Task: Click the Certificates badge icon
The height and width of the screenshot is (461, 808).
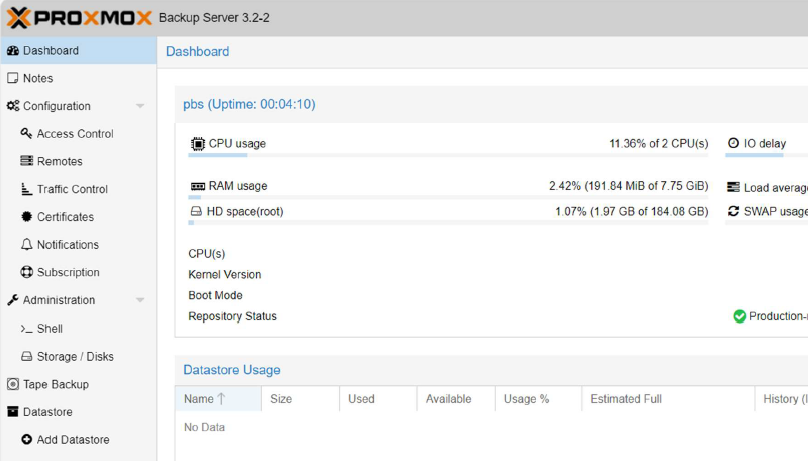Action: 26,217
